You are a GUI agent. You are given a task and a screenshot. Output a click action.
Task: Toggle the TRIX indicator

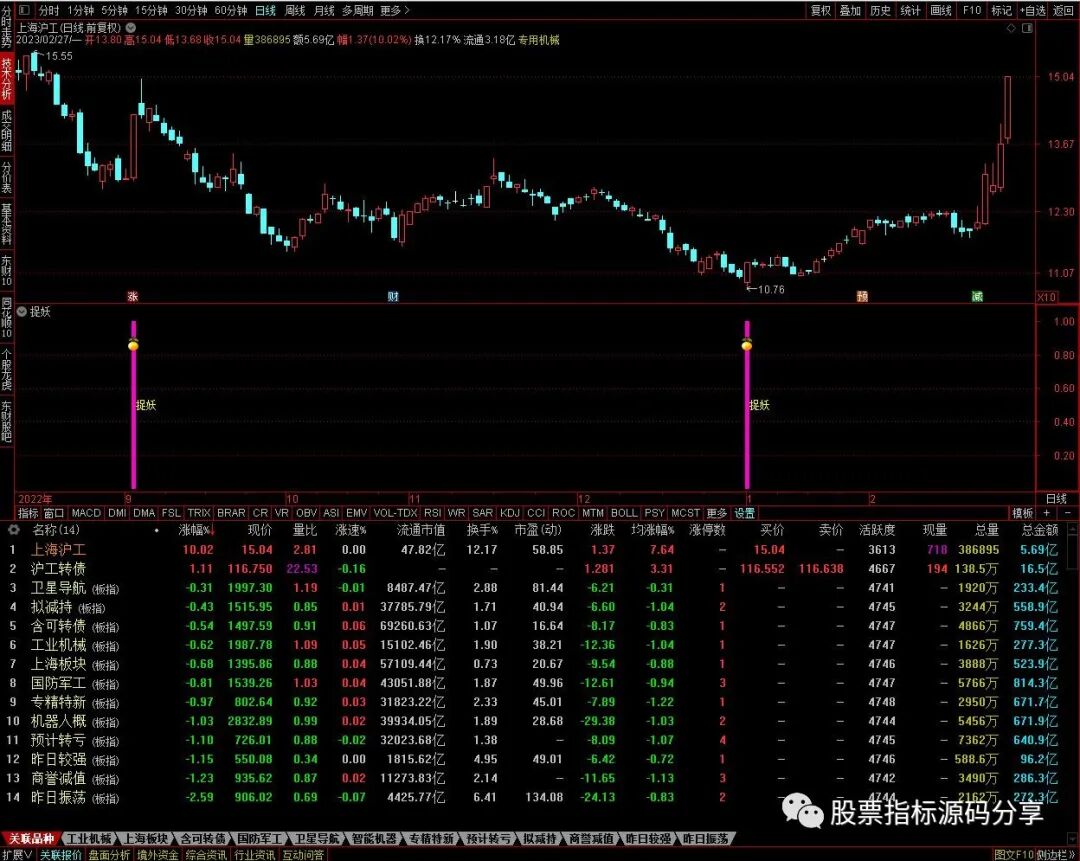(199, 513)
